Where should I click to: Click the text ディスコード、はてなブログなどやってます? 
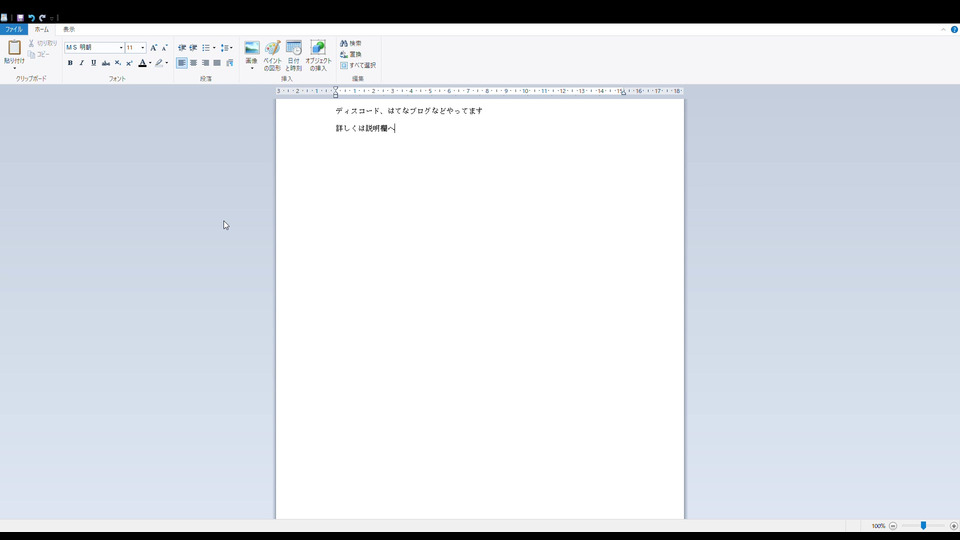[x=409, y=111]
